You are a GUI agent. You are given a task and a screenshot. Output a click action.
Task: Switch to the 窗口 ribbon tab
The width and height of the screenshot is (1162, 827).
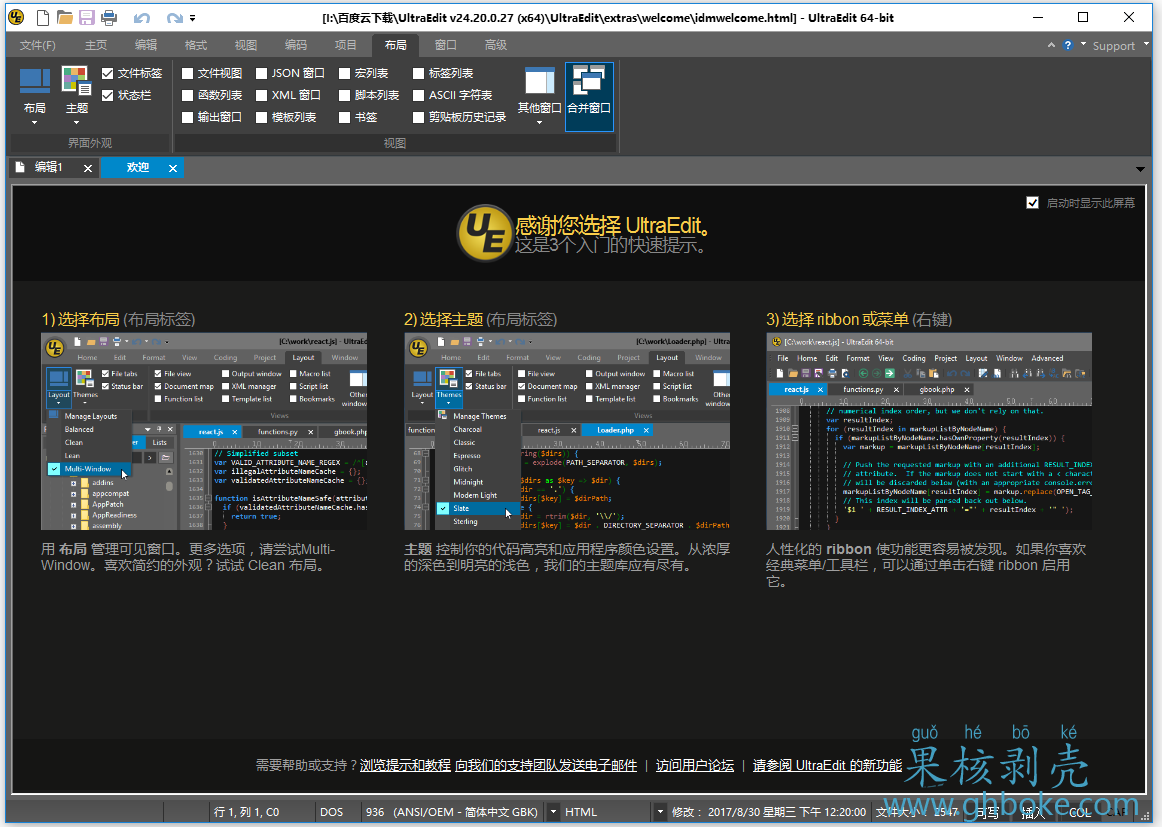[445, 45]
